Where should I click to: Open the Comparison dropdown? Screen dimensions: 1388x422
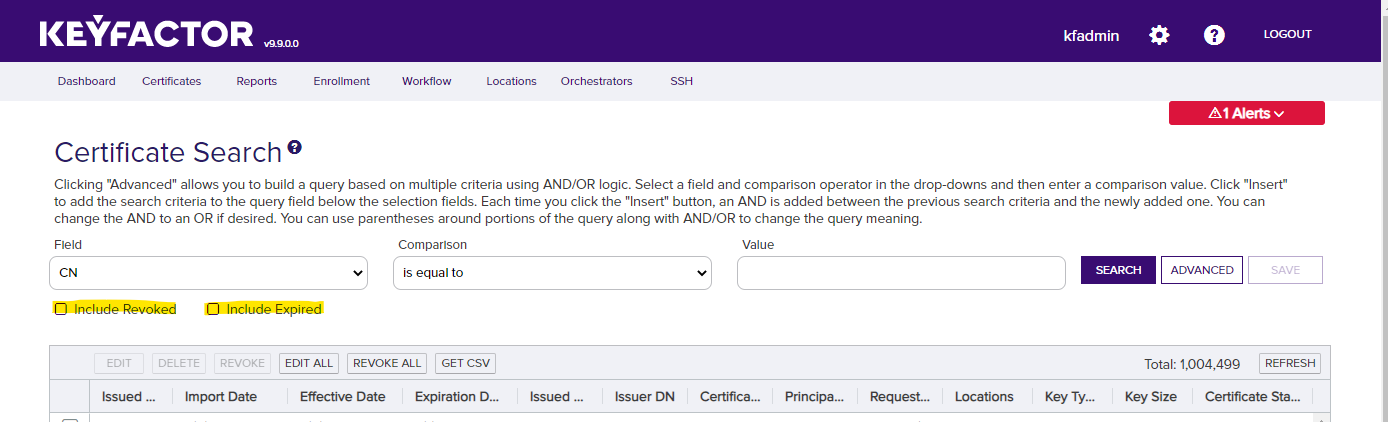552,273
